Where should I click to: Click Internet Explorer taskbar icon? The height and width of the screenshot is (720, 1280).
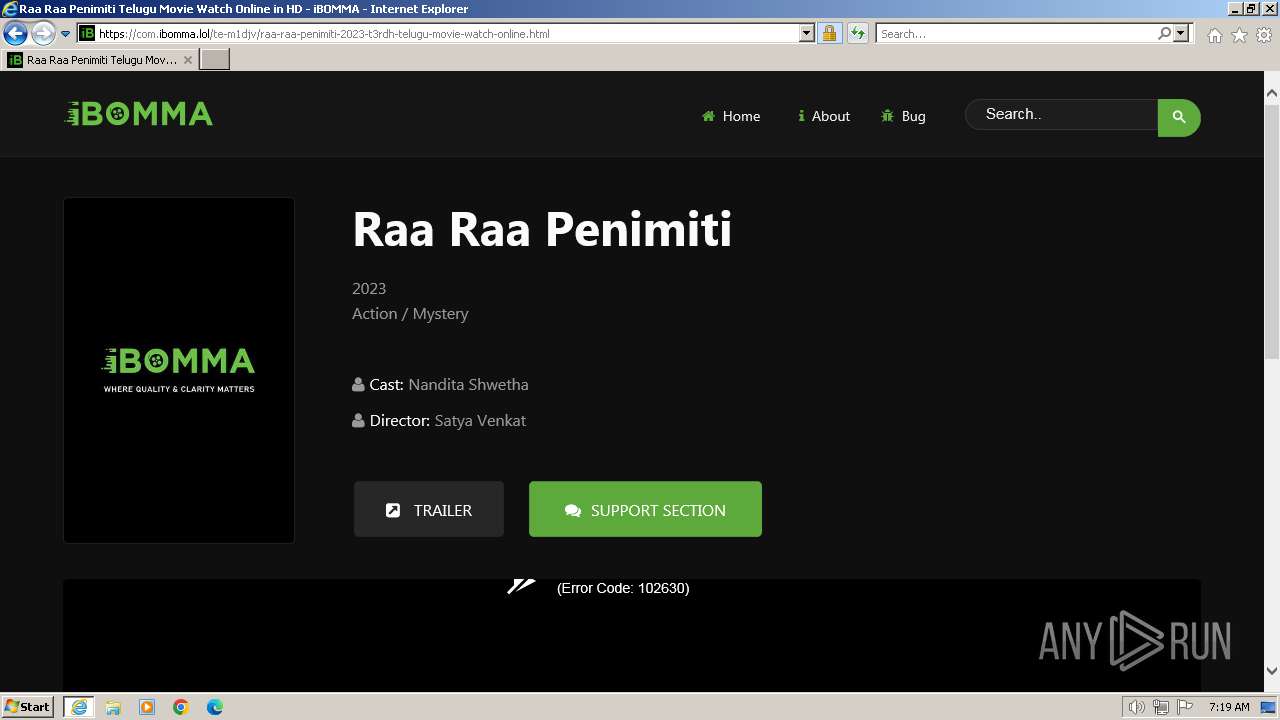(x=79, y=707)
